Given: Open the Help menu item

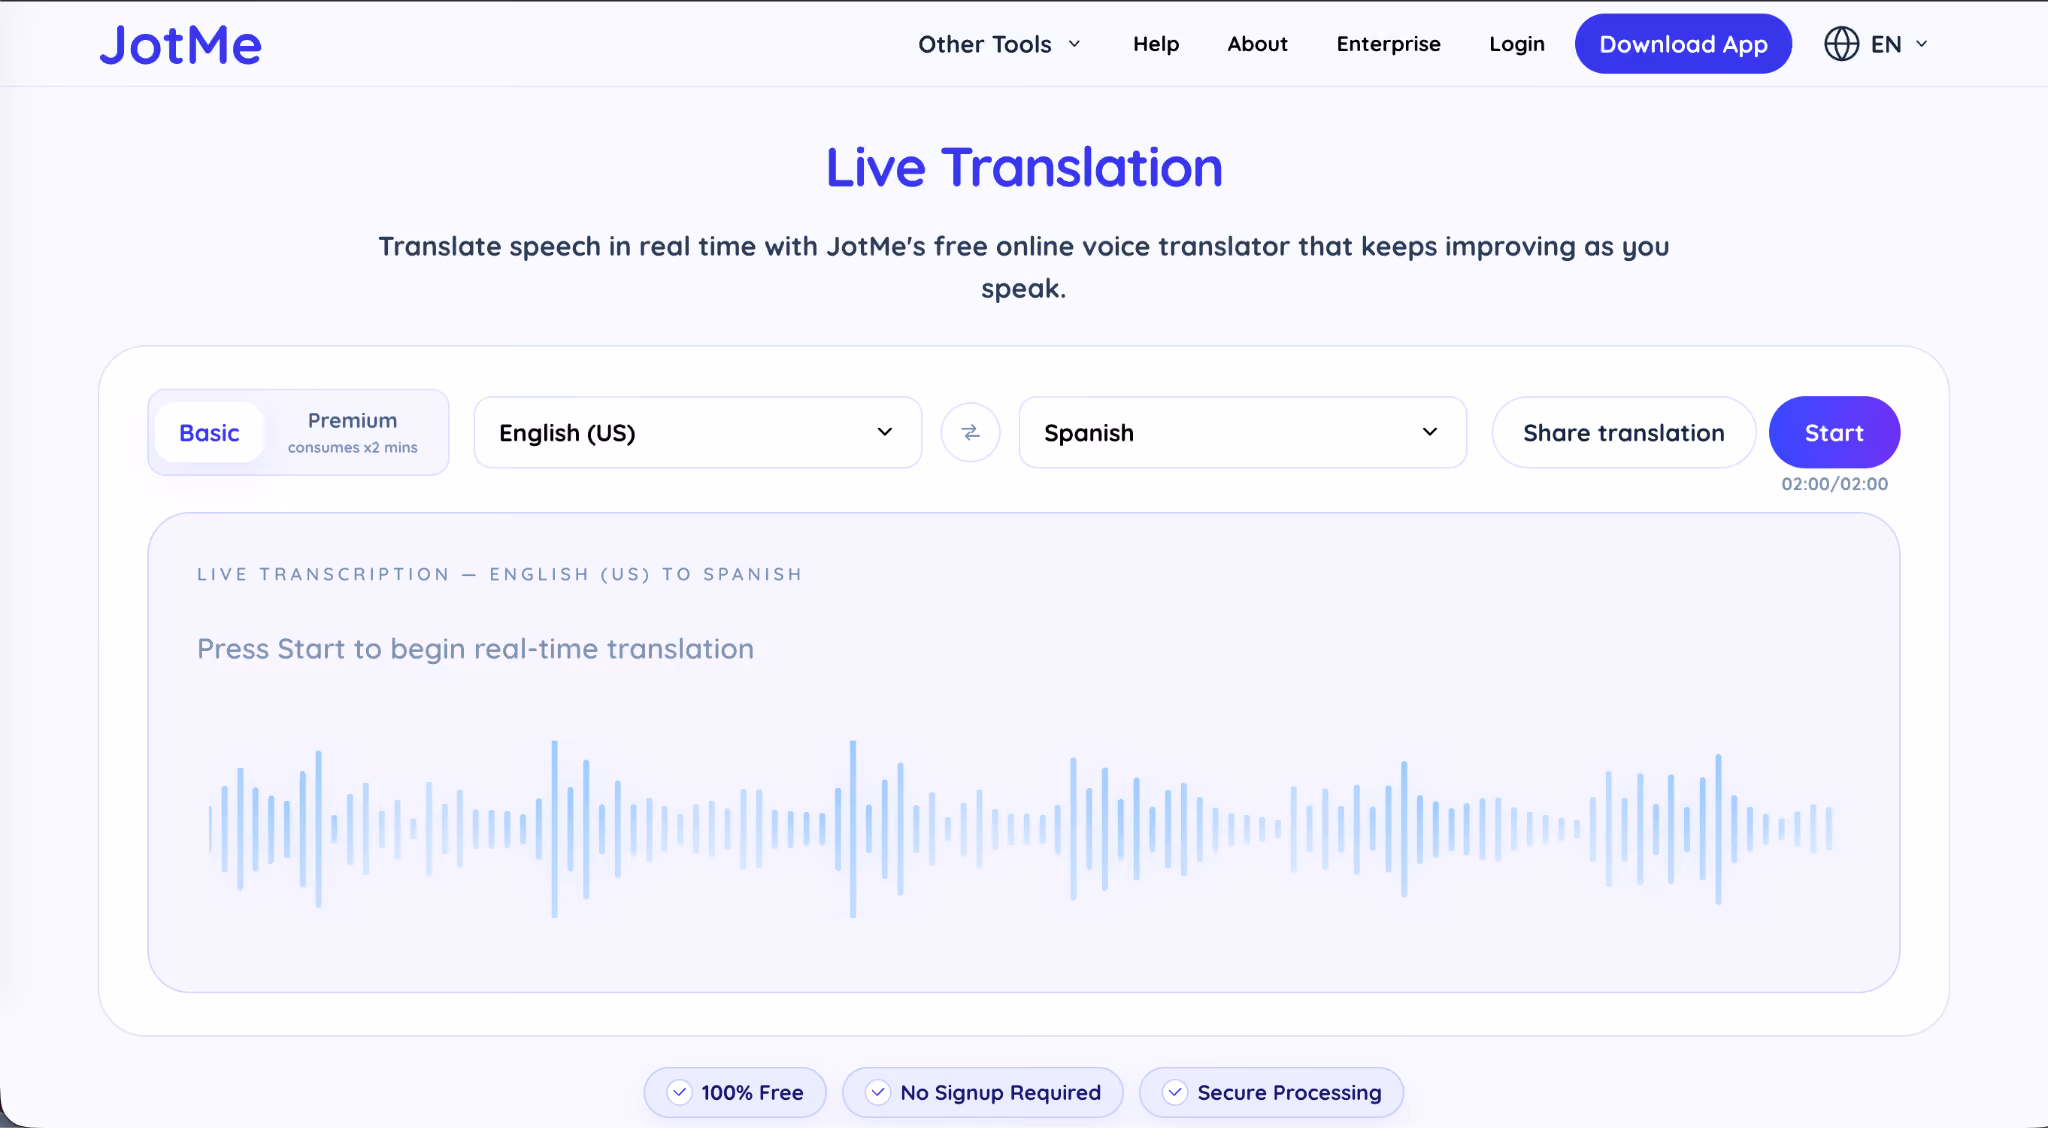Looking at the screenshot, I should pos(1156,44).
